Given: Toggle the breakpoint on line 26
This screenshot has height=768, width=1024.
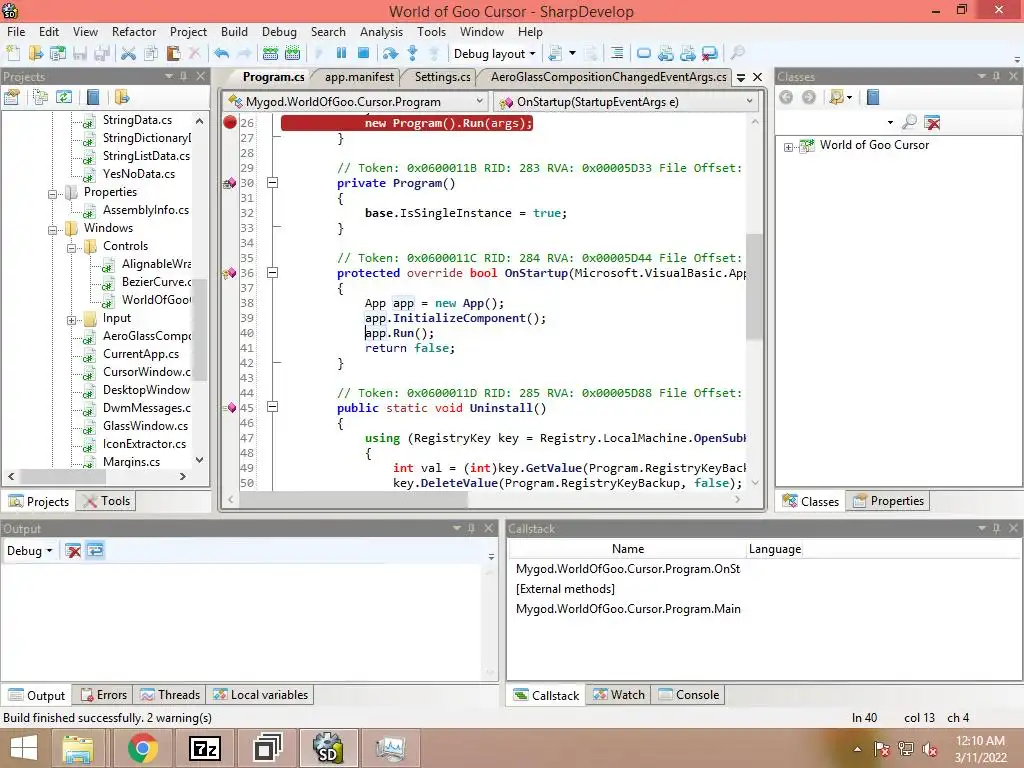Looking at the screenshot, I should (230, 122).
